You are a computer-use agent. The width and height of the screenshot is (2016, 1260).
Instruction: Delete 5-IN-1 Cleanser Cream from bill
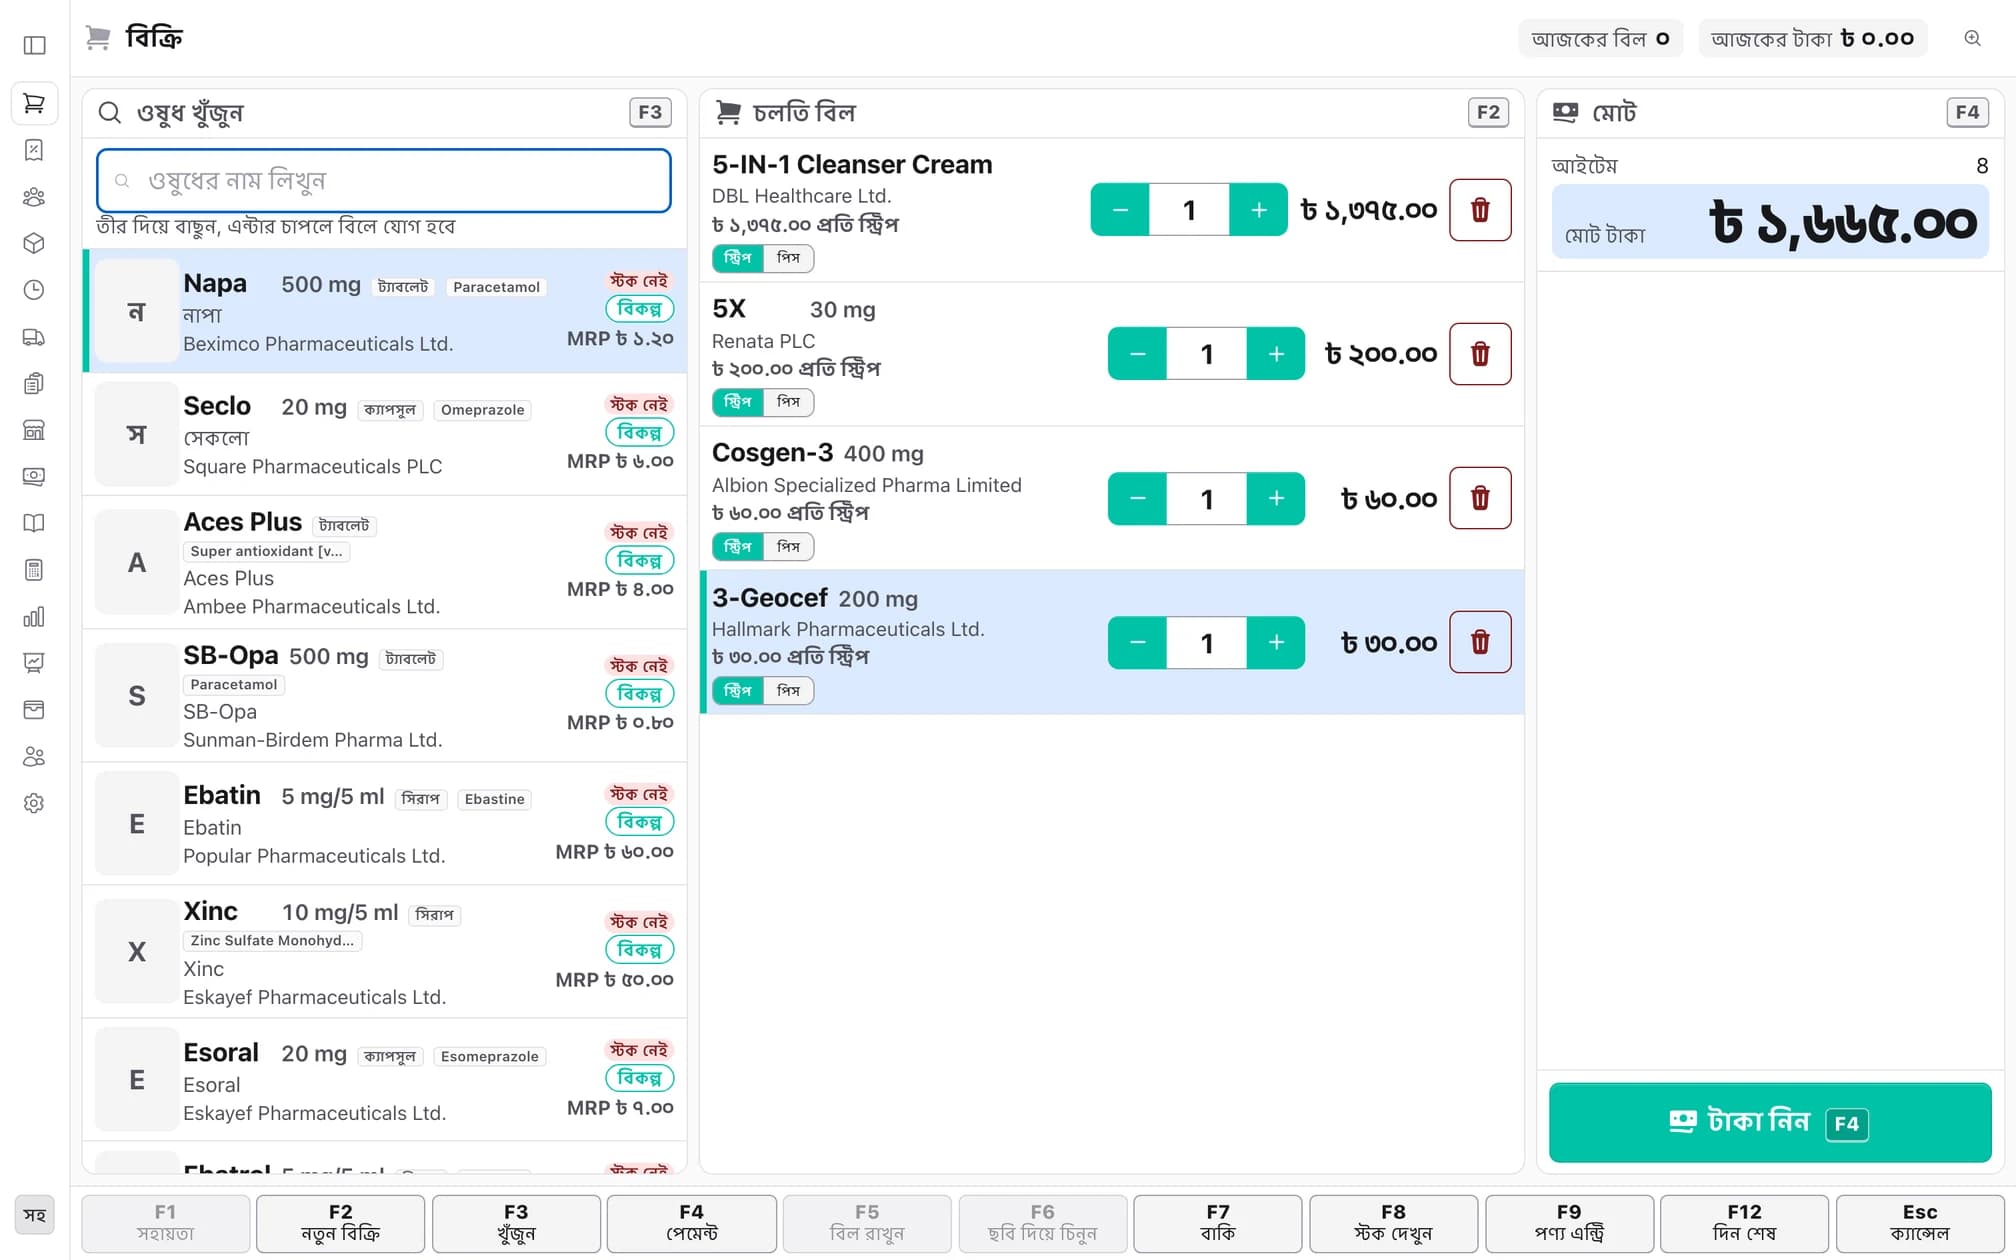pyautogui.click(x=1480, y=210)
